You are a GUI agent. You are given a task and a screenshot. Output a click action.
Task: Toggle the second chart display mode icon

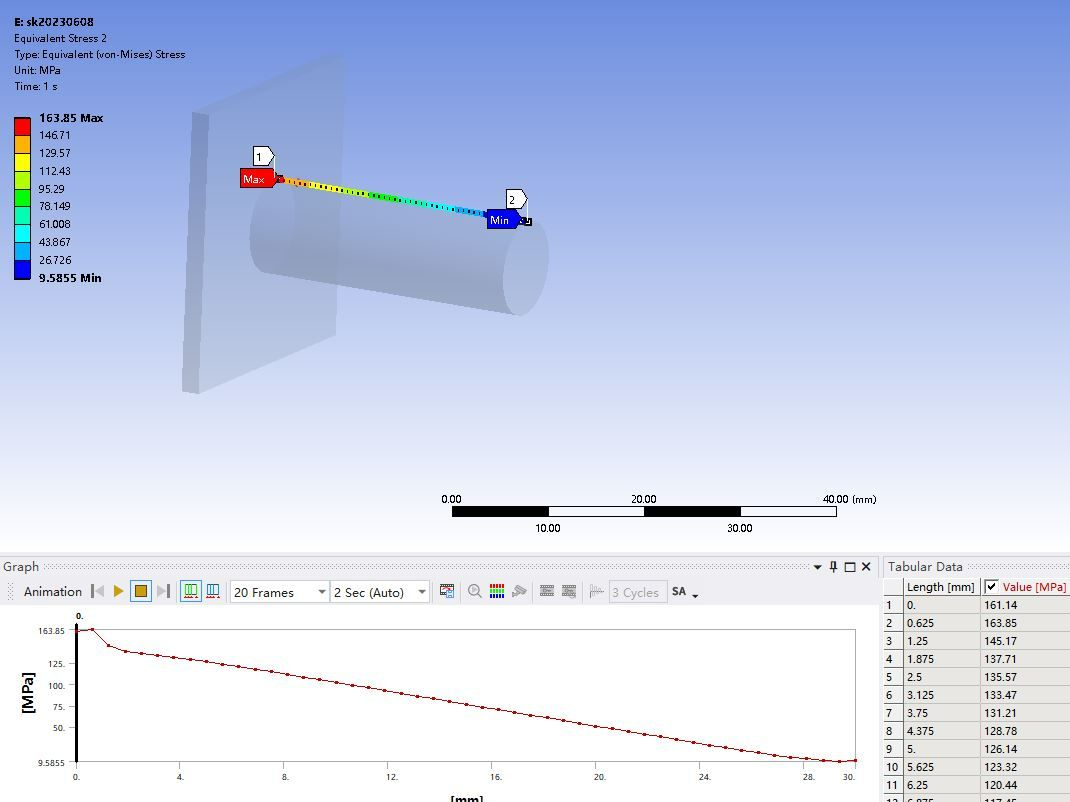[213, 591]
